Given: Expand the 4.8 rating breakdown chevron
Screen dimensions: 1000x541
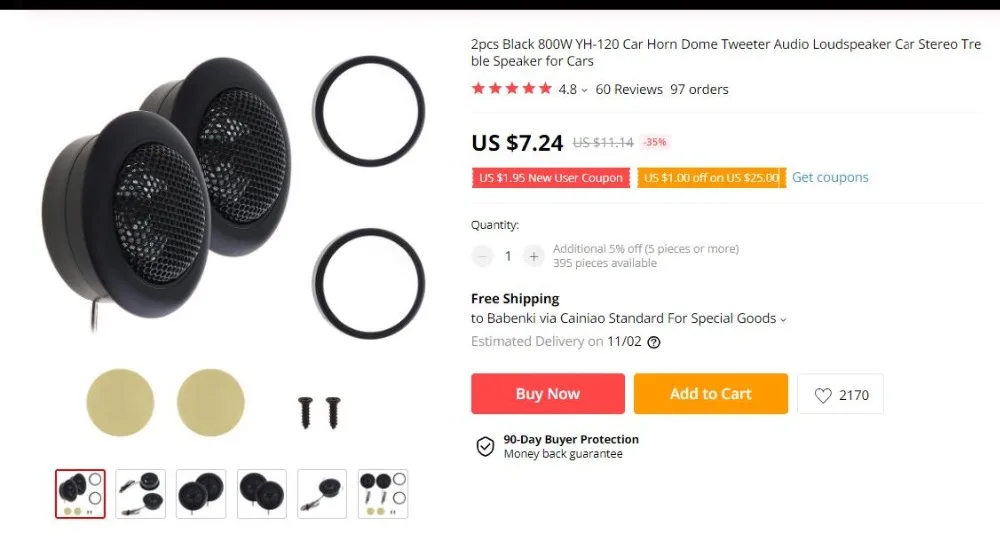Looking at the screenshot, I should pos(584,91).
